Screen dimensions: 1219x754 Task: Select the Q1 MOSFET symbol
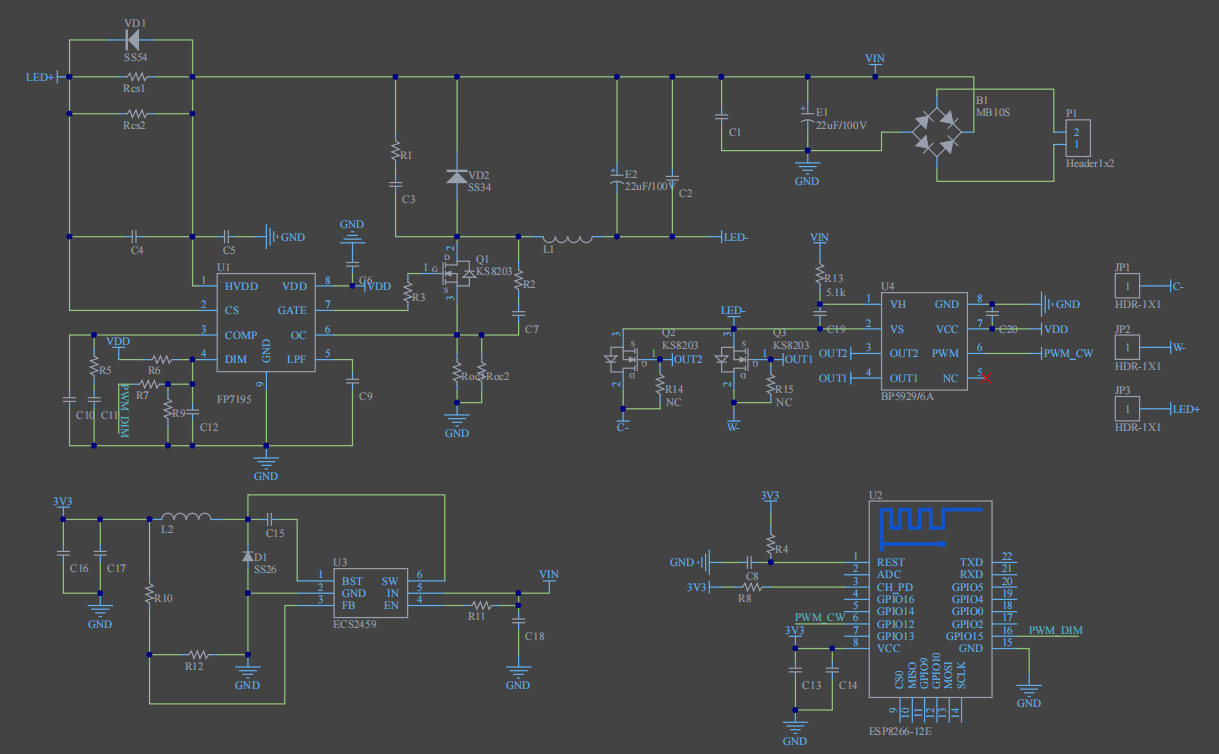pos(457,271)
